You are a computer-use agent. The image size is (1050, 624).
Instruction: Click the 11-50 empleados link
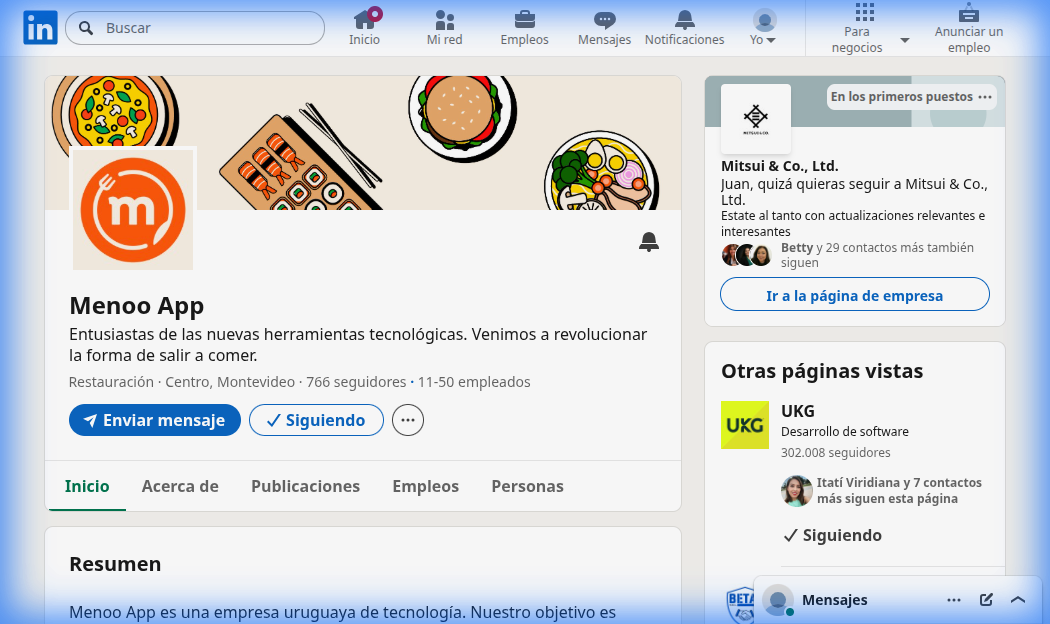tap(474, 382)
